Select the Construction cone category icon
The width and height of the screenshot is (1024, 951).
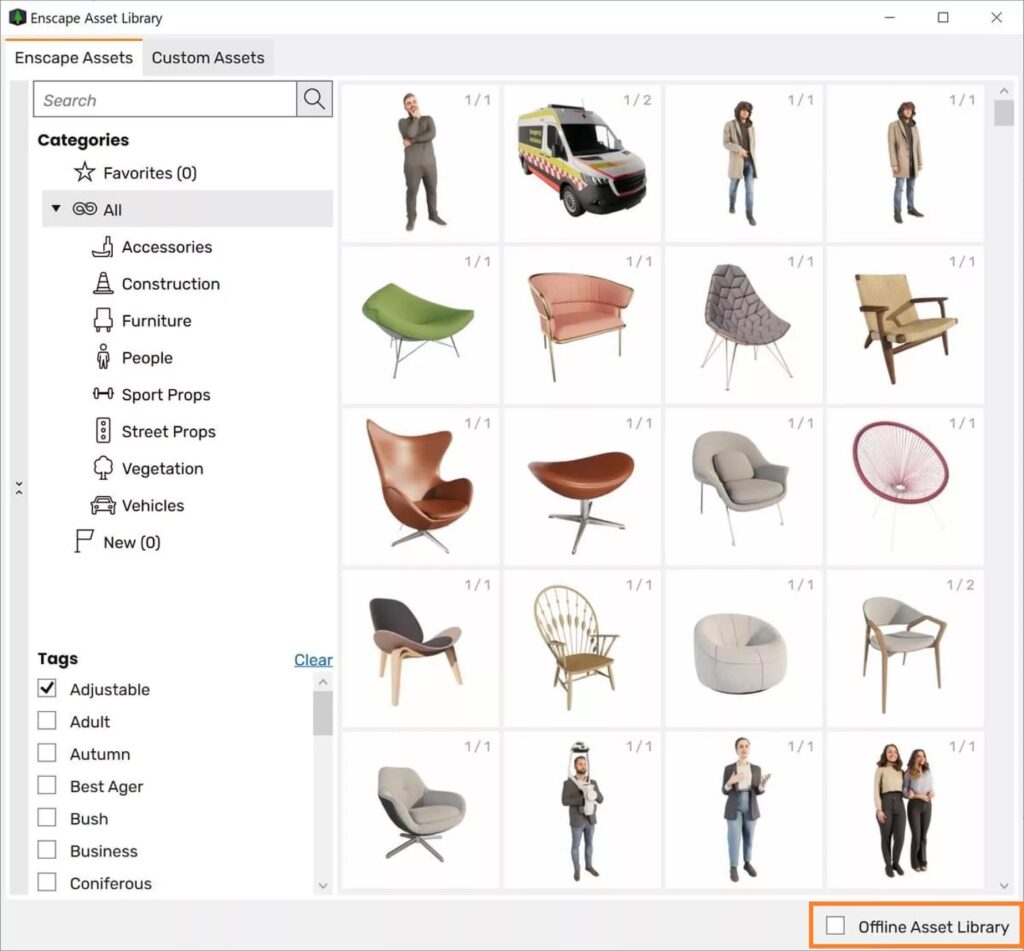click(x=102, y=284)
